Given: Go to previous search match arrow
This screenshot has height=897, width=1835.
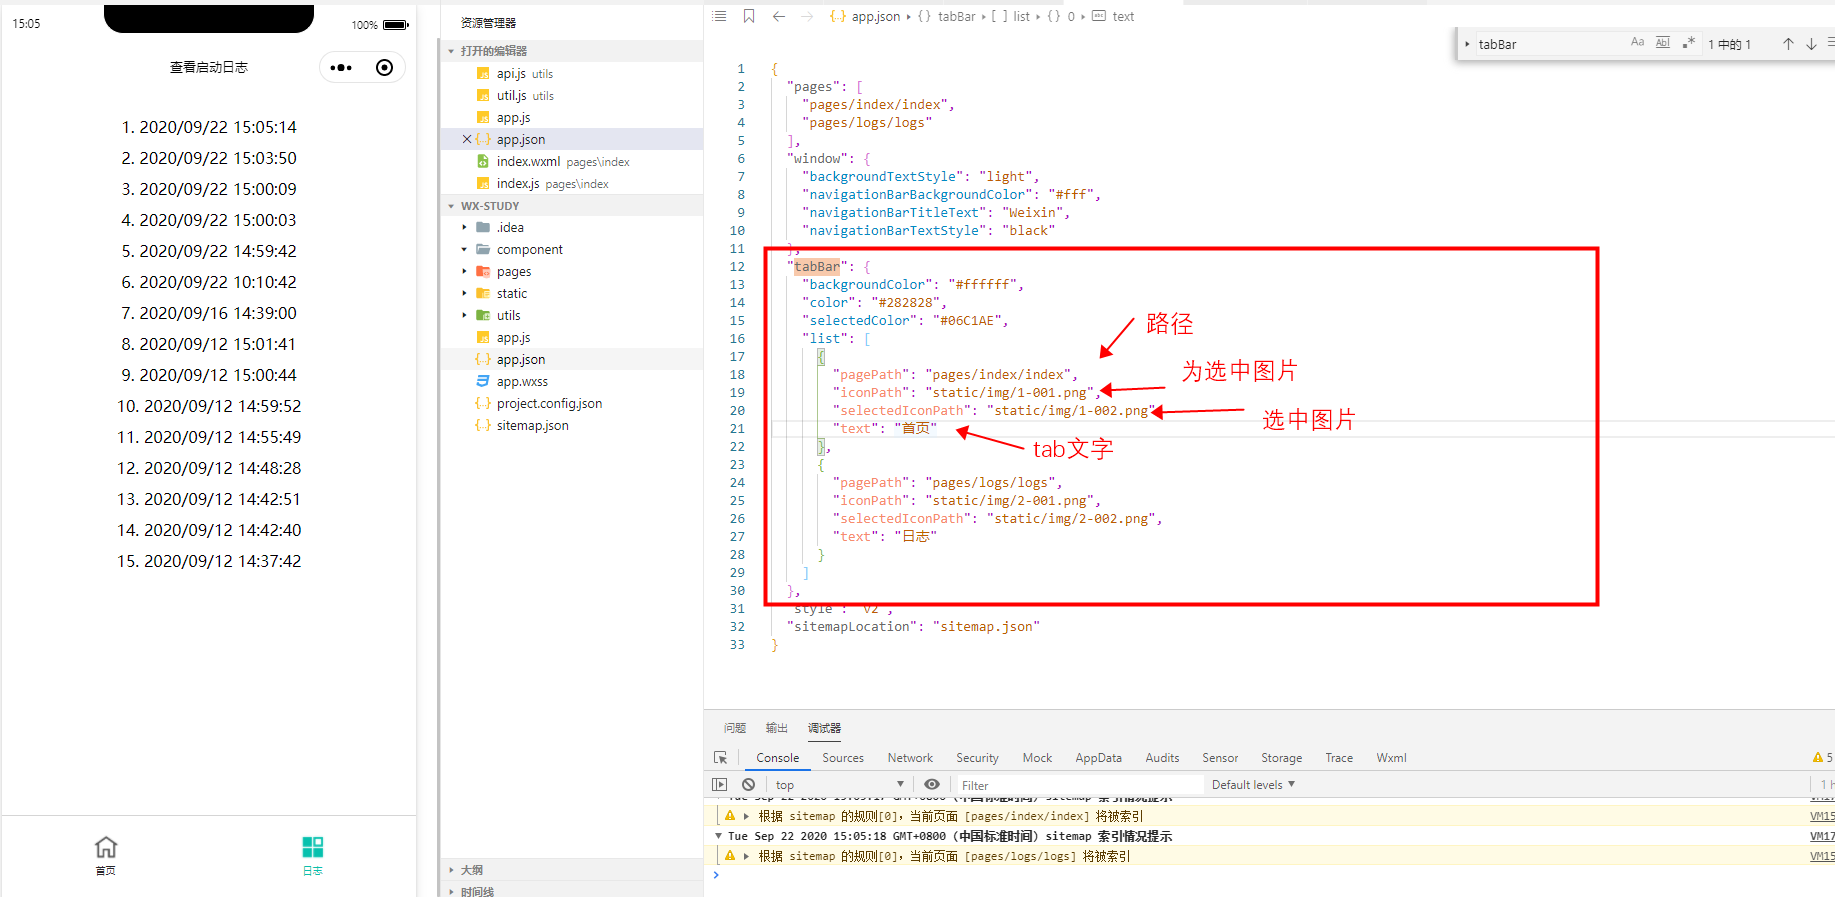Looking at the screenshot, I should pyautogui.click(x=1788, y=44).
